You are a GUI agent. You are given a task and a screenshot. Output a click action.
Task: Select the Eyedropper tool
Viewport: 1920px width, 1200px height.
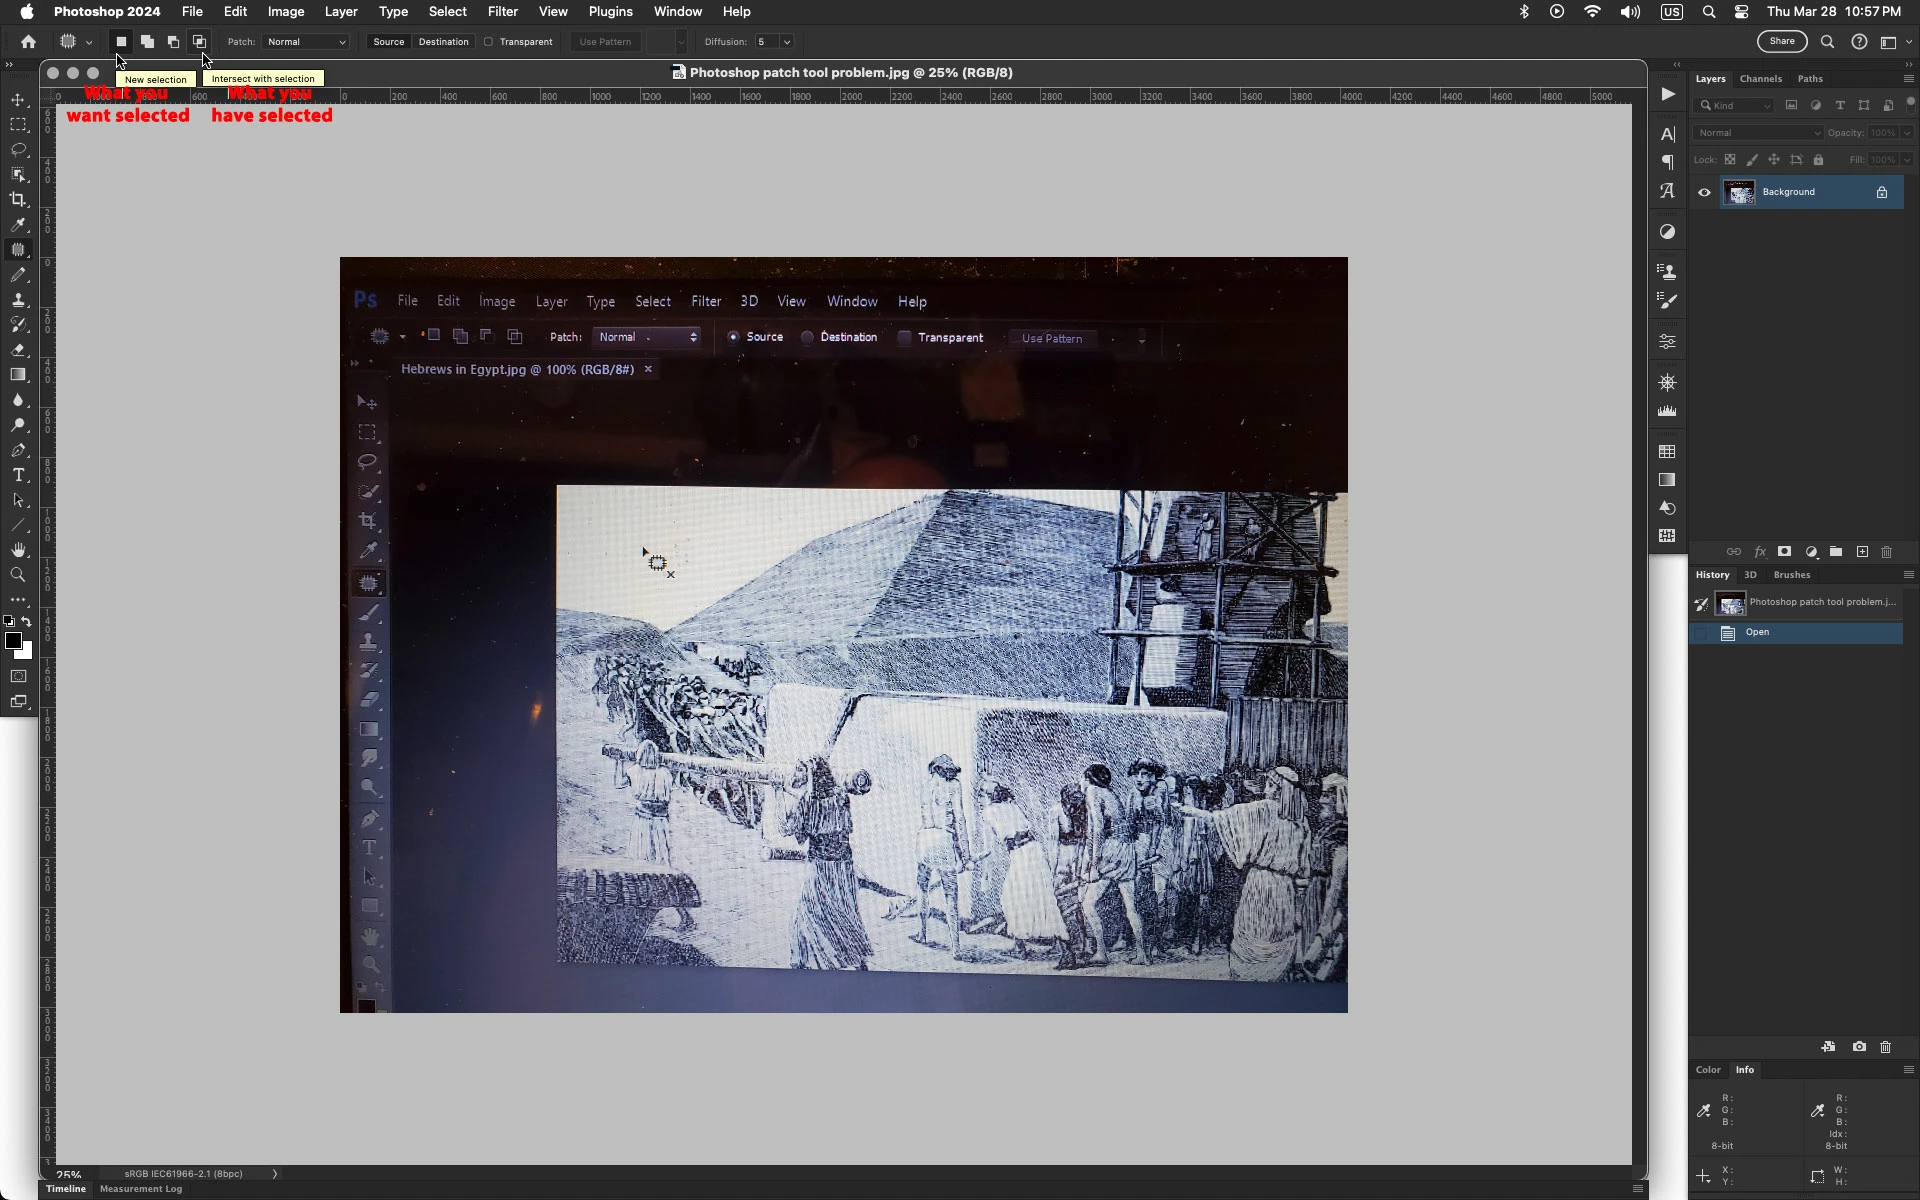(x=18, y=225)
